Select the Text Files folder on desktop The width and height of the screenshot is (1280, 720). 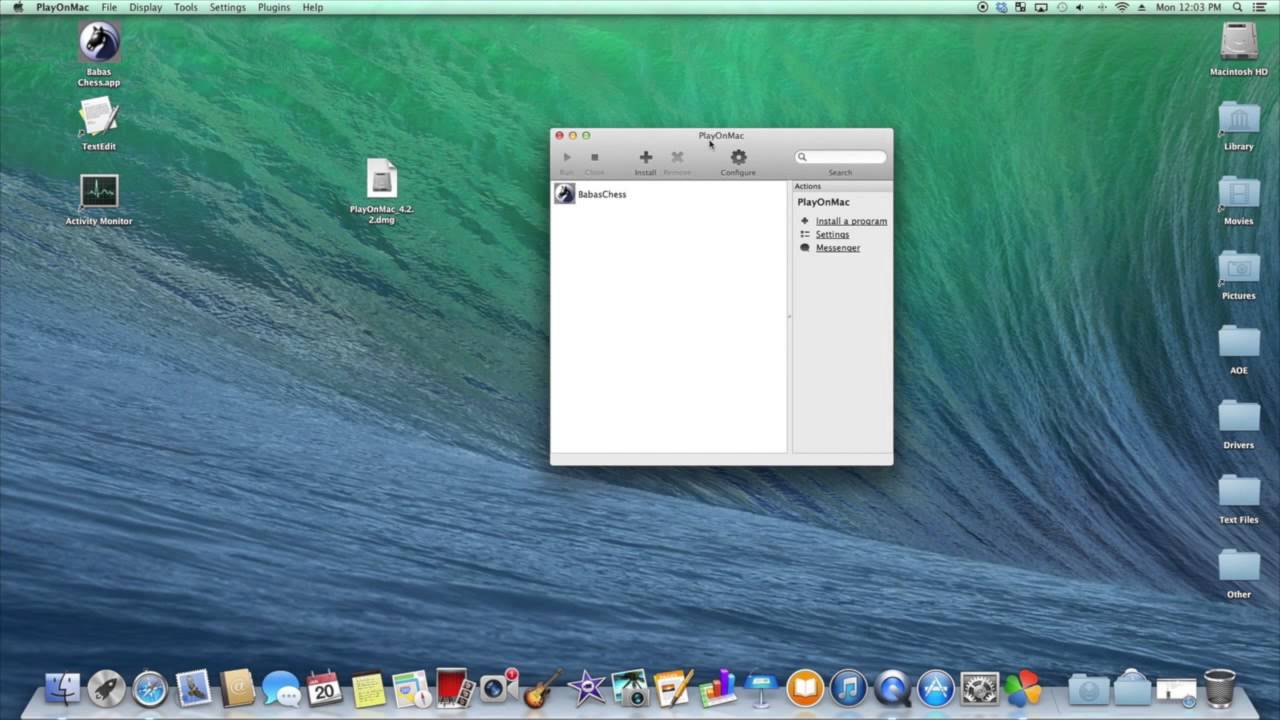coord(1239,491)
